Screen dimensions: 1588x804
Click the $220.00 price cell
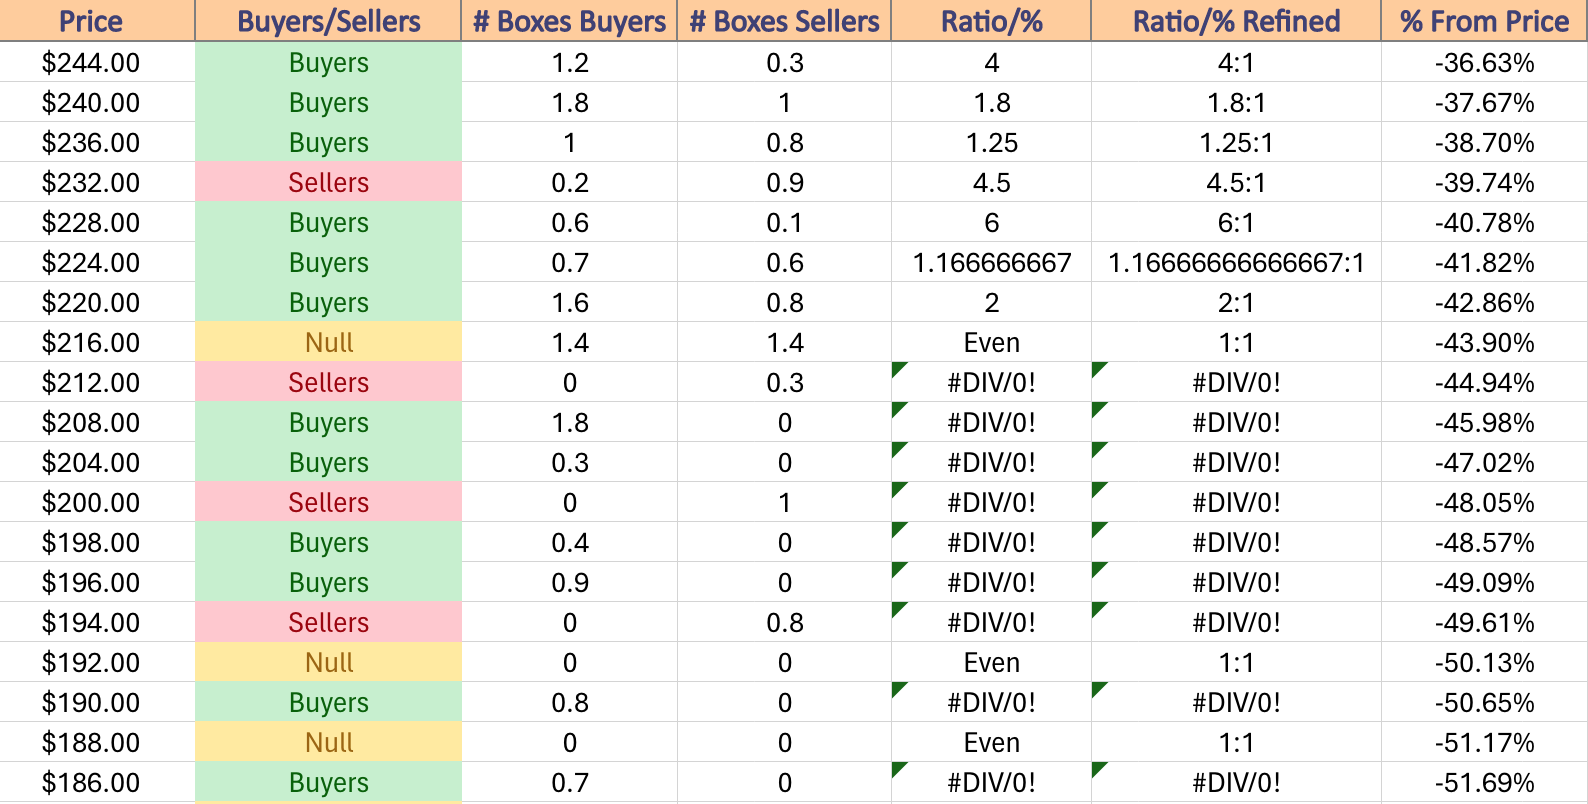pyautogui.click(x=97, y=302)
